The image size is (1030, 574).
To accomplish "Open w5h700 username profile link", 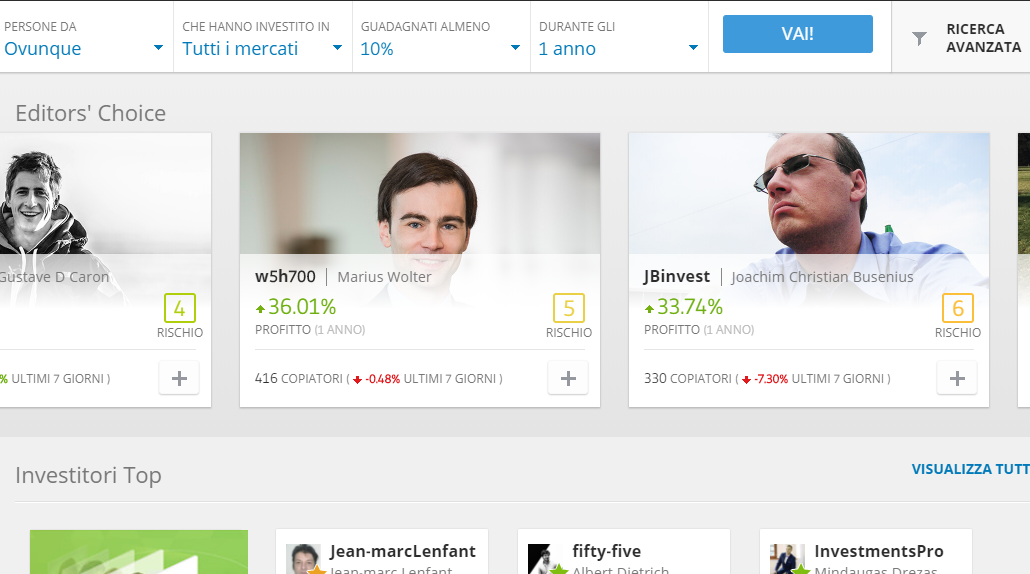I will 285,276.
